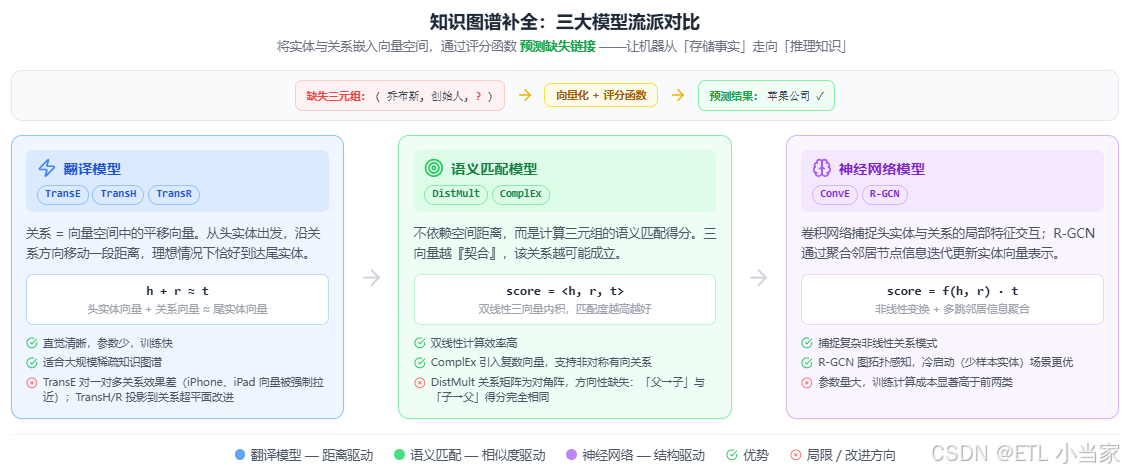
Task: Click the blue legend dot for 翻译模型
Action: (240, 455)
